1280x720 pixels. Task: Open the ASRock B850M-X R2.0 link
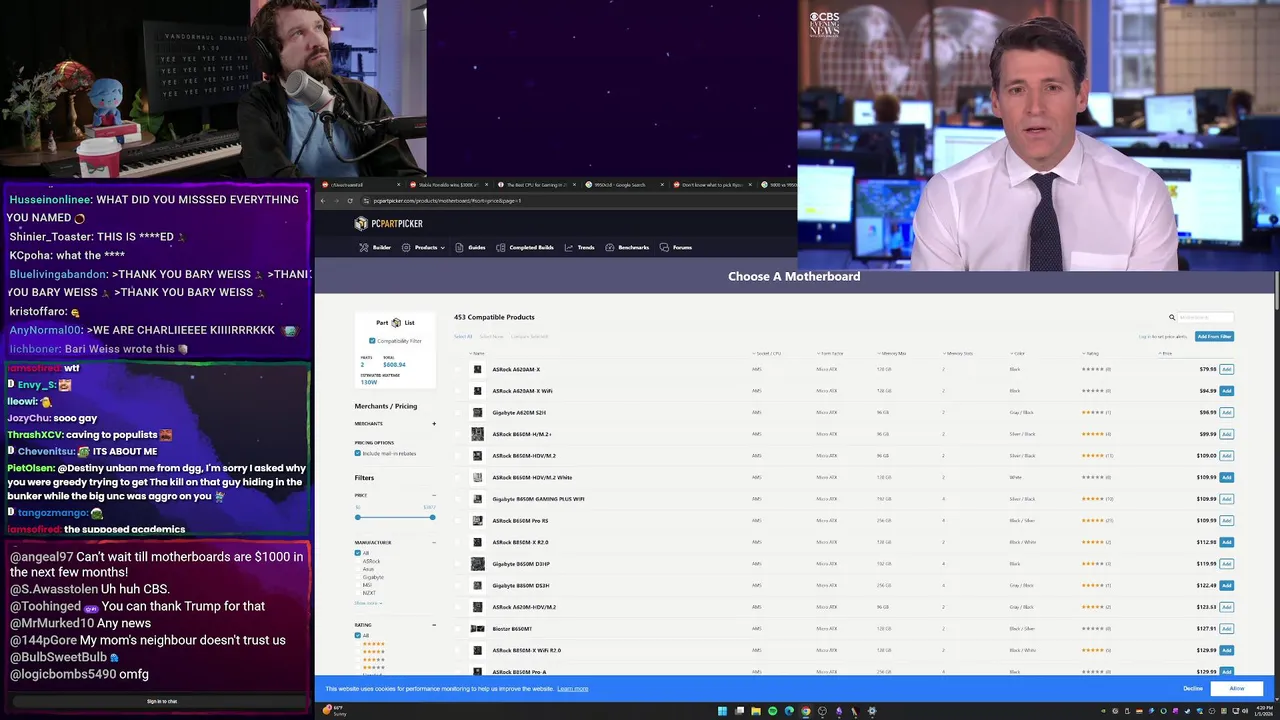(520, 542)
